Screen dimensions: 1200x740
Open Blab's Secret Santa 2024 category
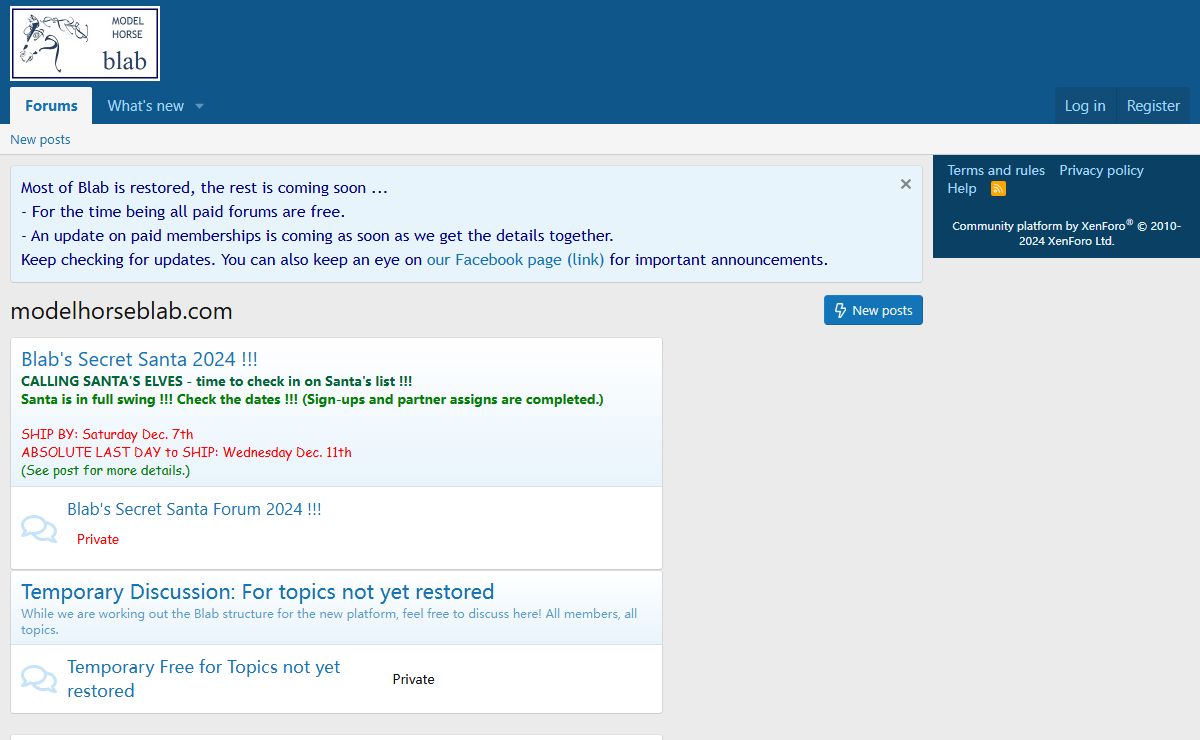click(x=139, y=360)
